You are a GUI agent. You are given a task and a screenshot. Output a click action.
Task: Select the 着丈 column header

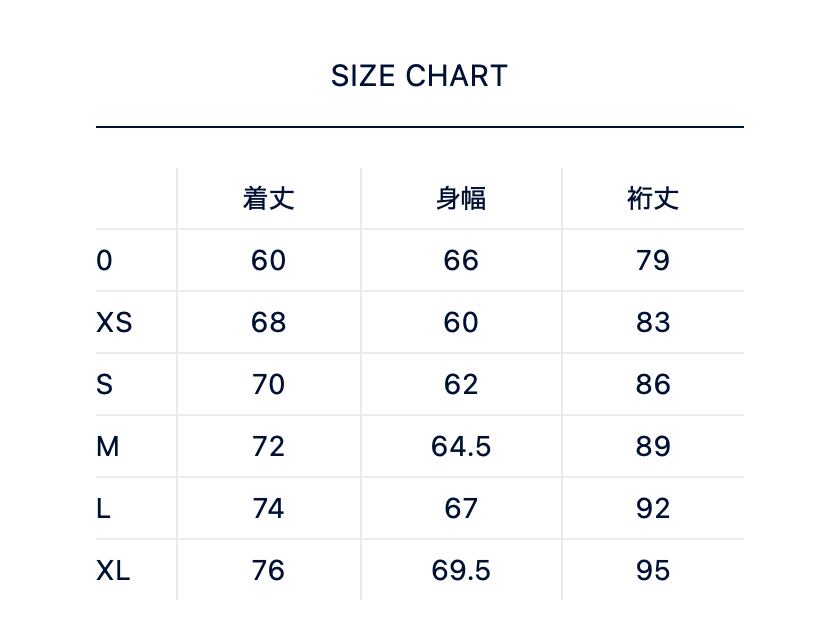point(268,198)
